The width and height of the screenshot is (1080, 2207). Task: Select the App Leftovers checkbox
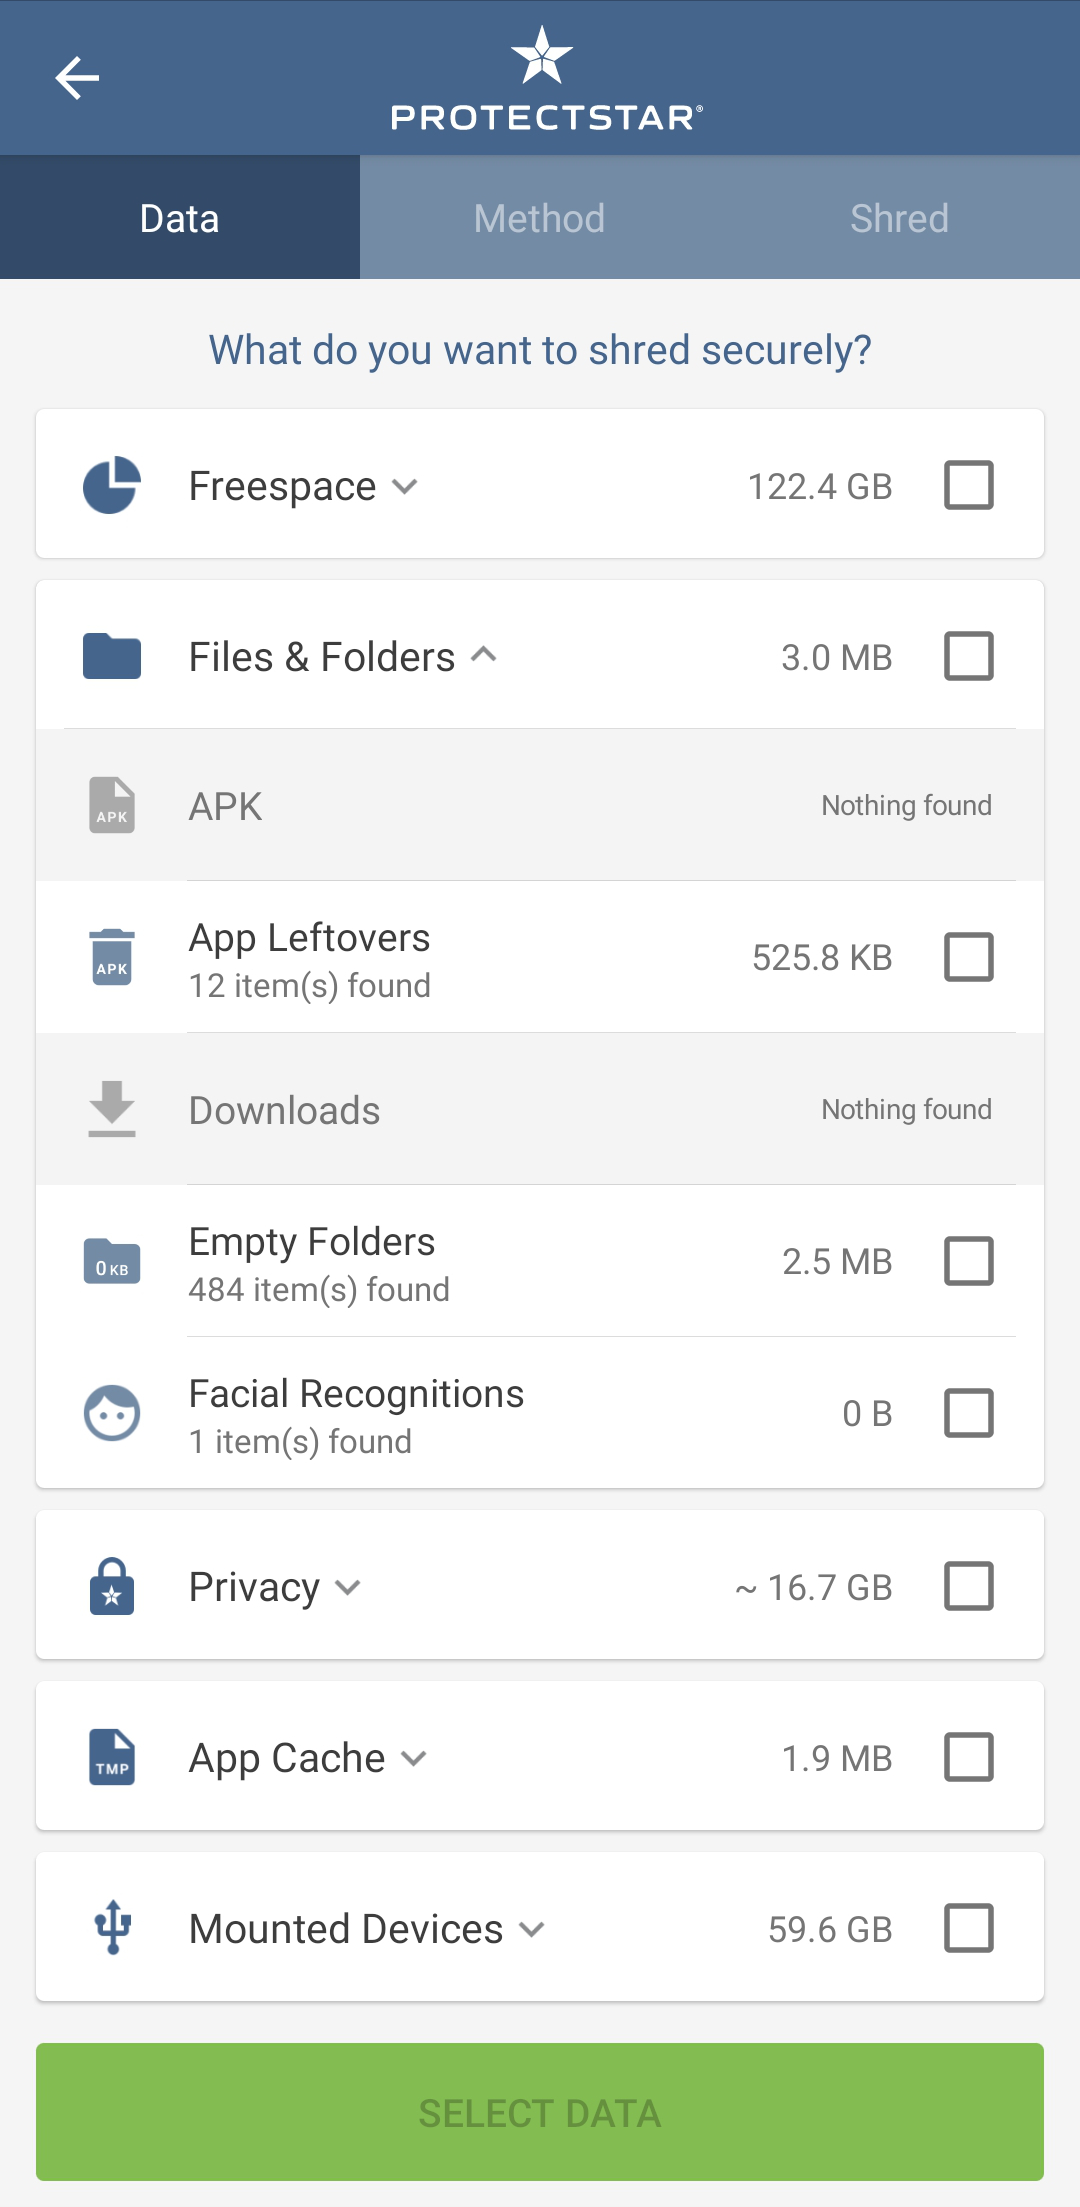(969, 957)
